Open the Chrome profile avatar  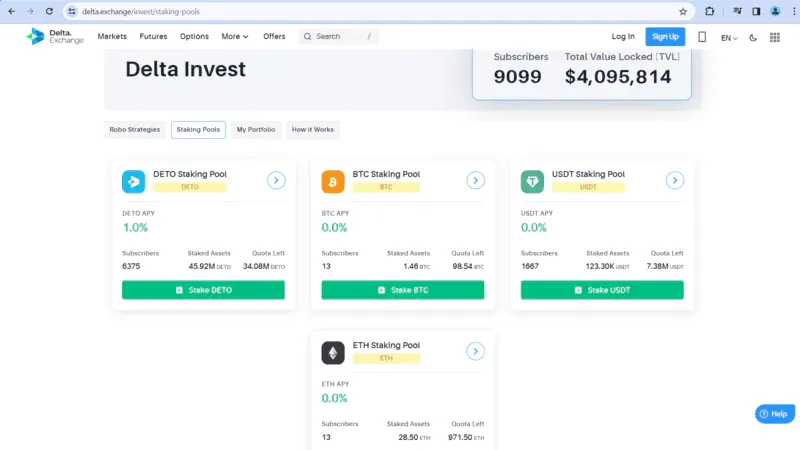[x=775, y=11]
